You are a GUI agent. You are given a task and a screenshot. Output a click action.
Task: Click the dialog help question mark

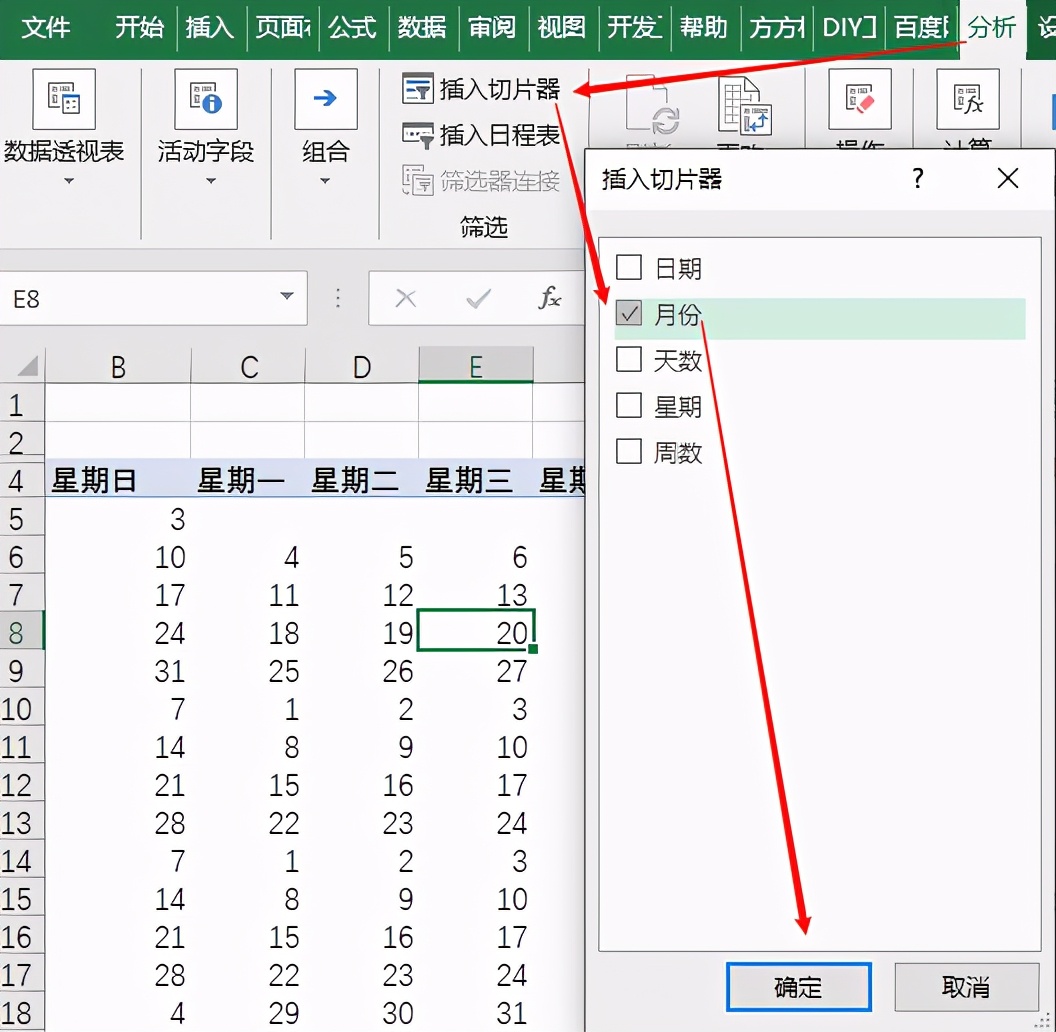click(x=917, y=178)
